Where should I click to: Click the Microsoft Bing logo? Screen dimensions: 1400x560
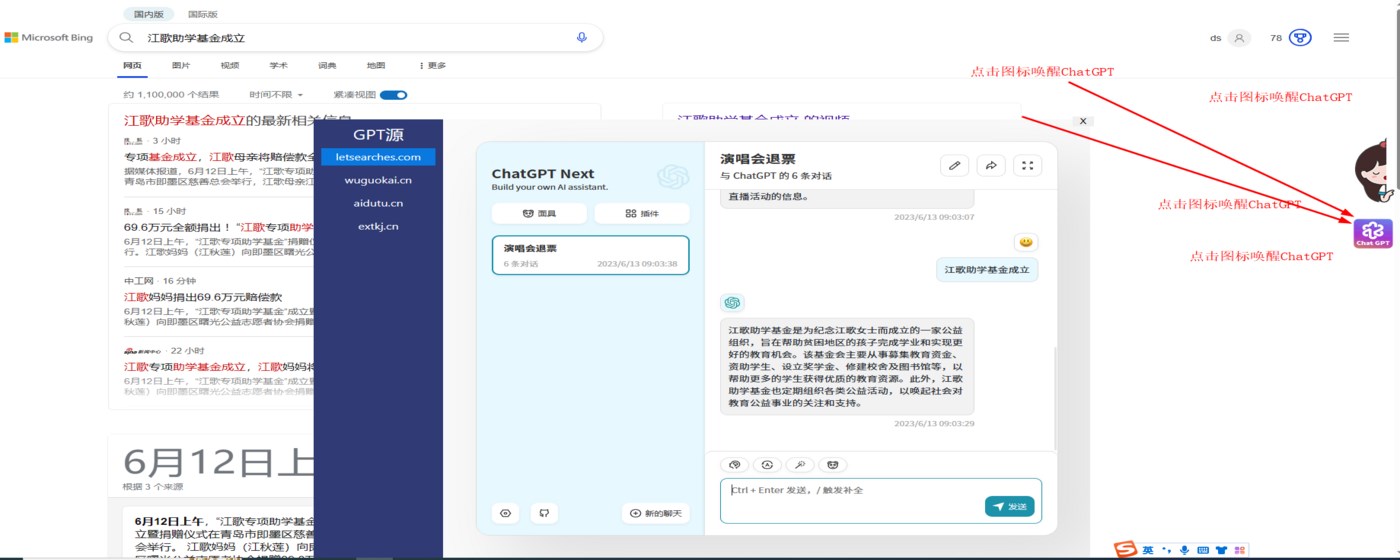[x=49, y=38]
